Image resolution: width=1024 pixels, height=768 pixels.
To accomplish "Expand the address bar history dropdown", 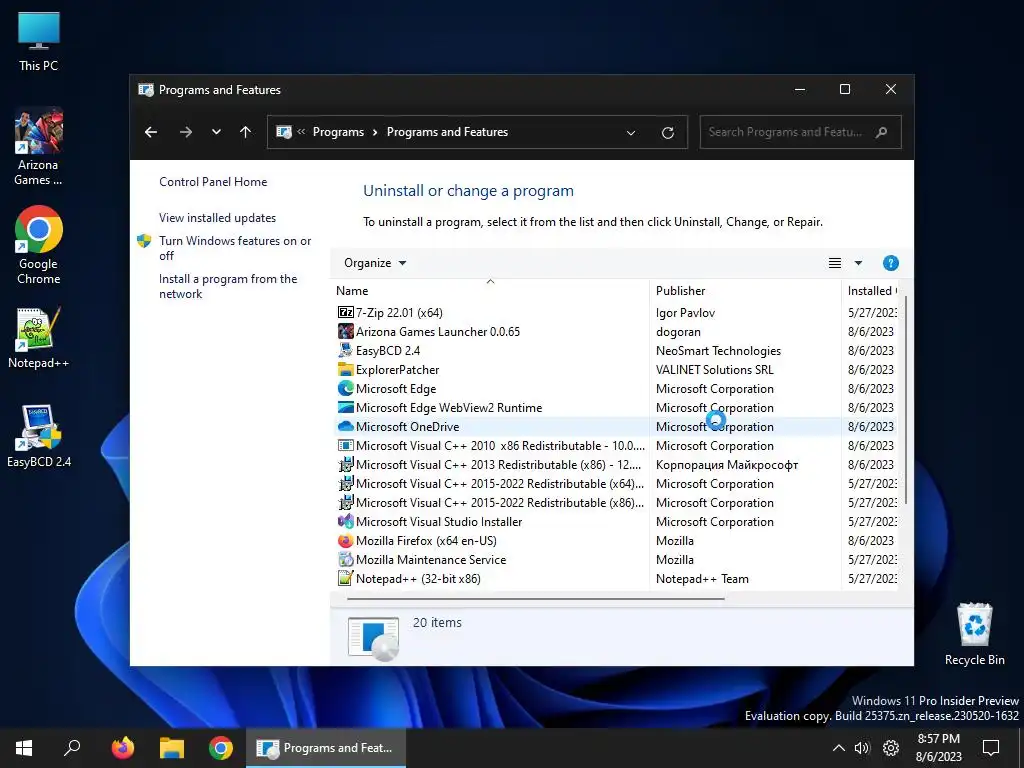I will [631, 133].
